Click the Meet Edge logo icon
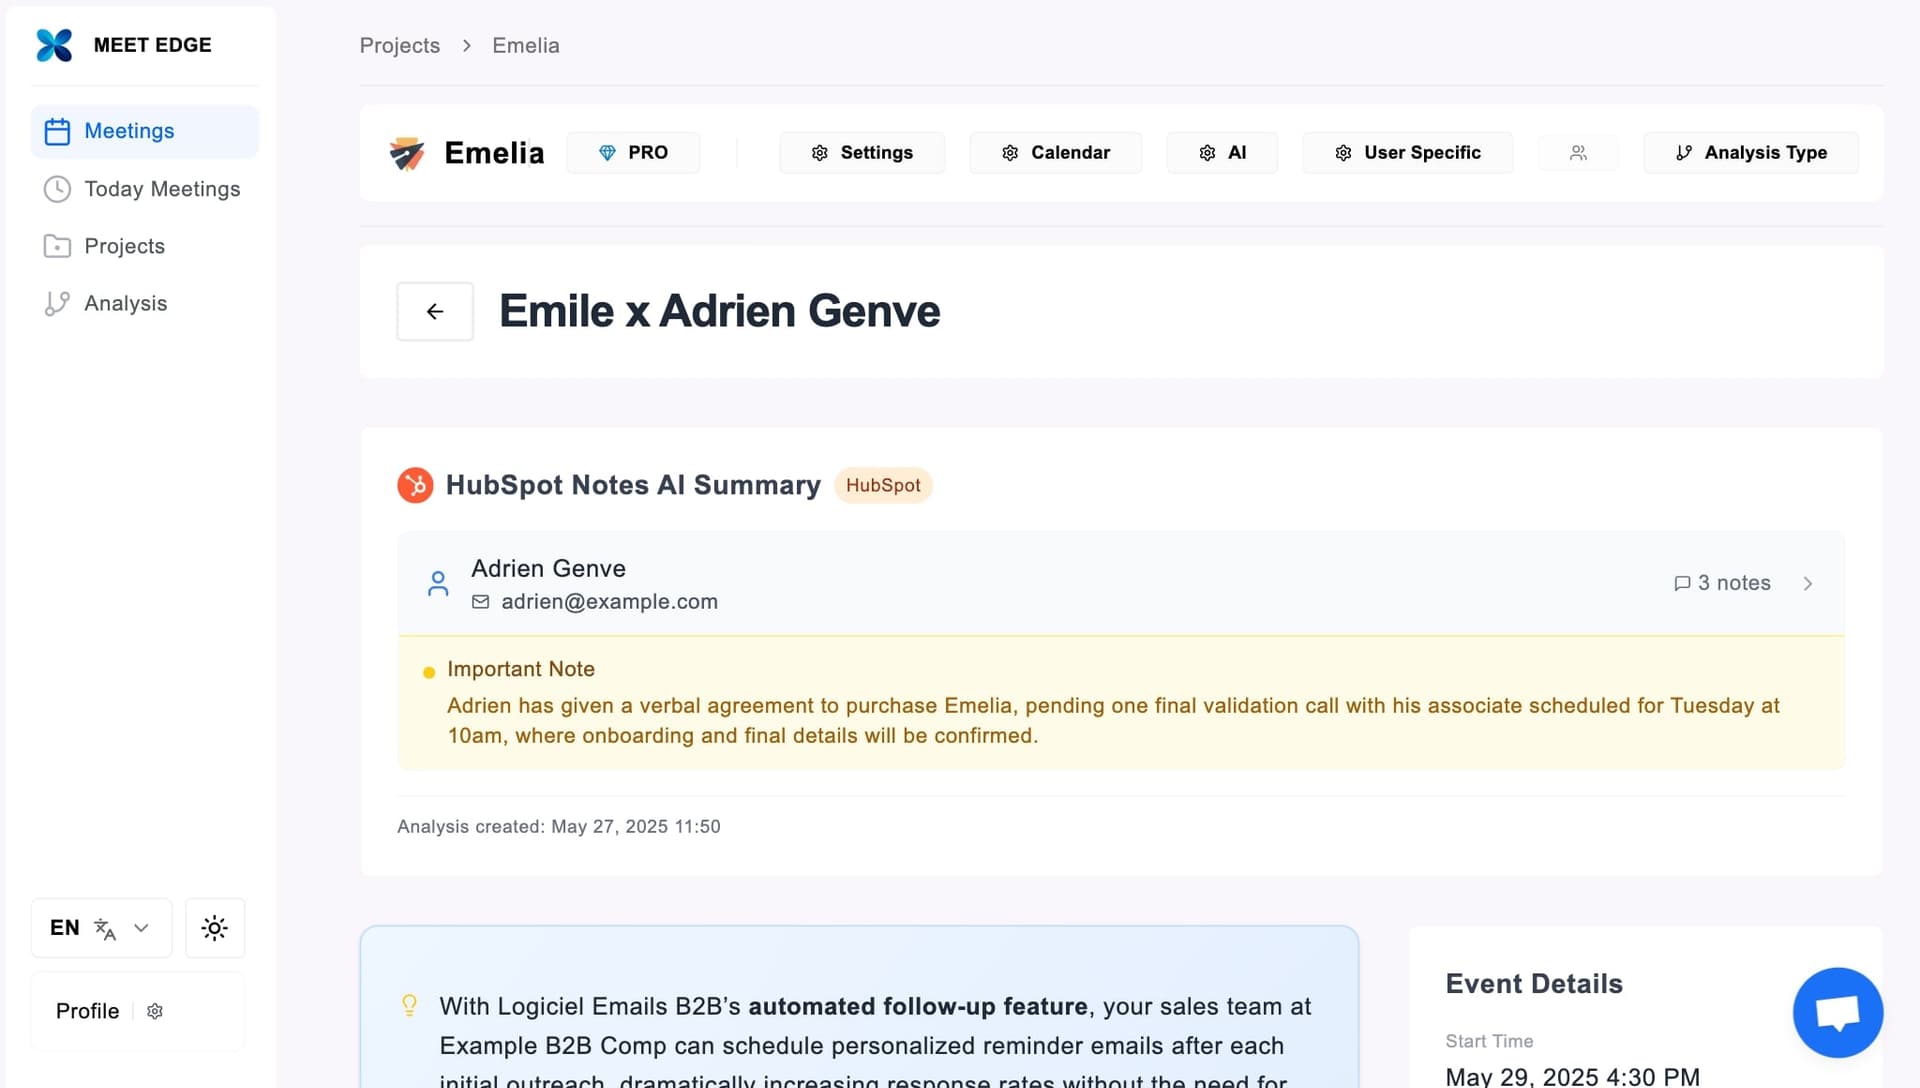This screenshot has height=1088, width=1920. pos(54,45)
